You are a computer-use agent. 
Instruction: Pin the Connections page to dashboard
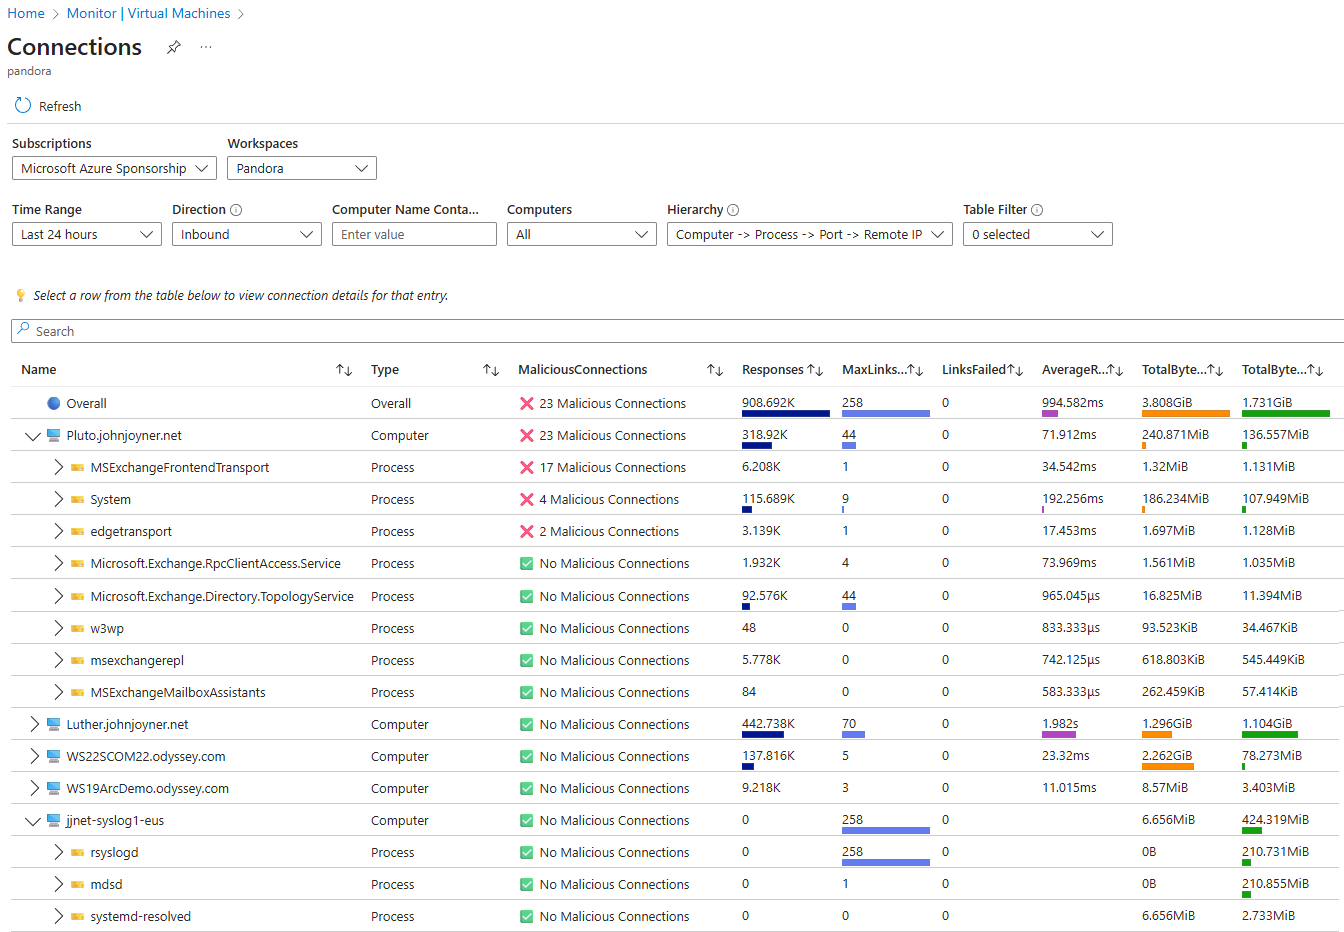174,47
